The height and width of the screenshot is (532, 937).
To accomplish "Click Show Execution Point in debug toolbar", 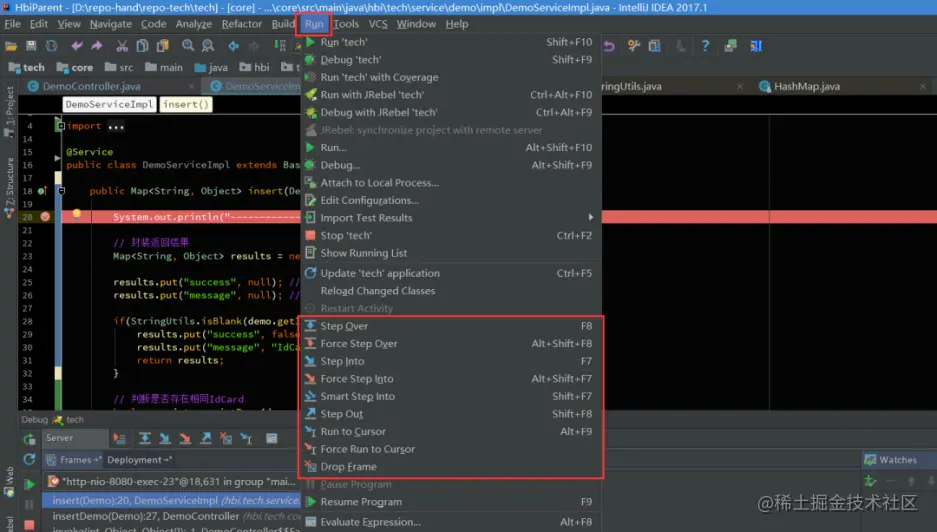I will pos(119,439).
